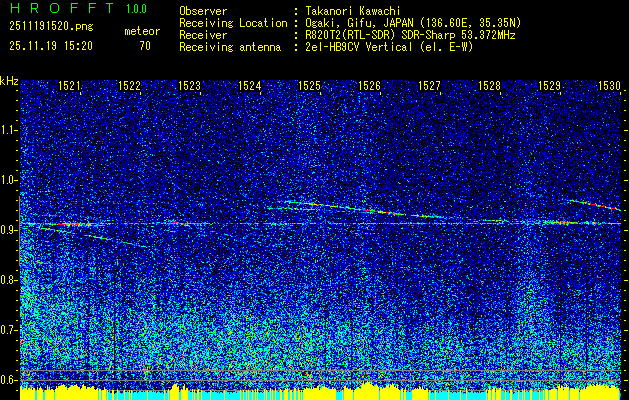629x400 pixels.
Task: Click the 1523 time marker
Action: click(189, 85)
